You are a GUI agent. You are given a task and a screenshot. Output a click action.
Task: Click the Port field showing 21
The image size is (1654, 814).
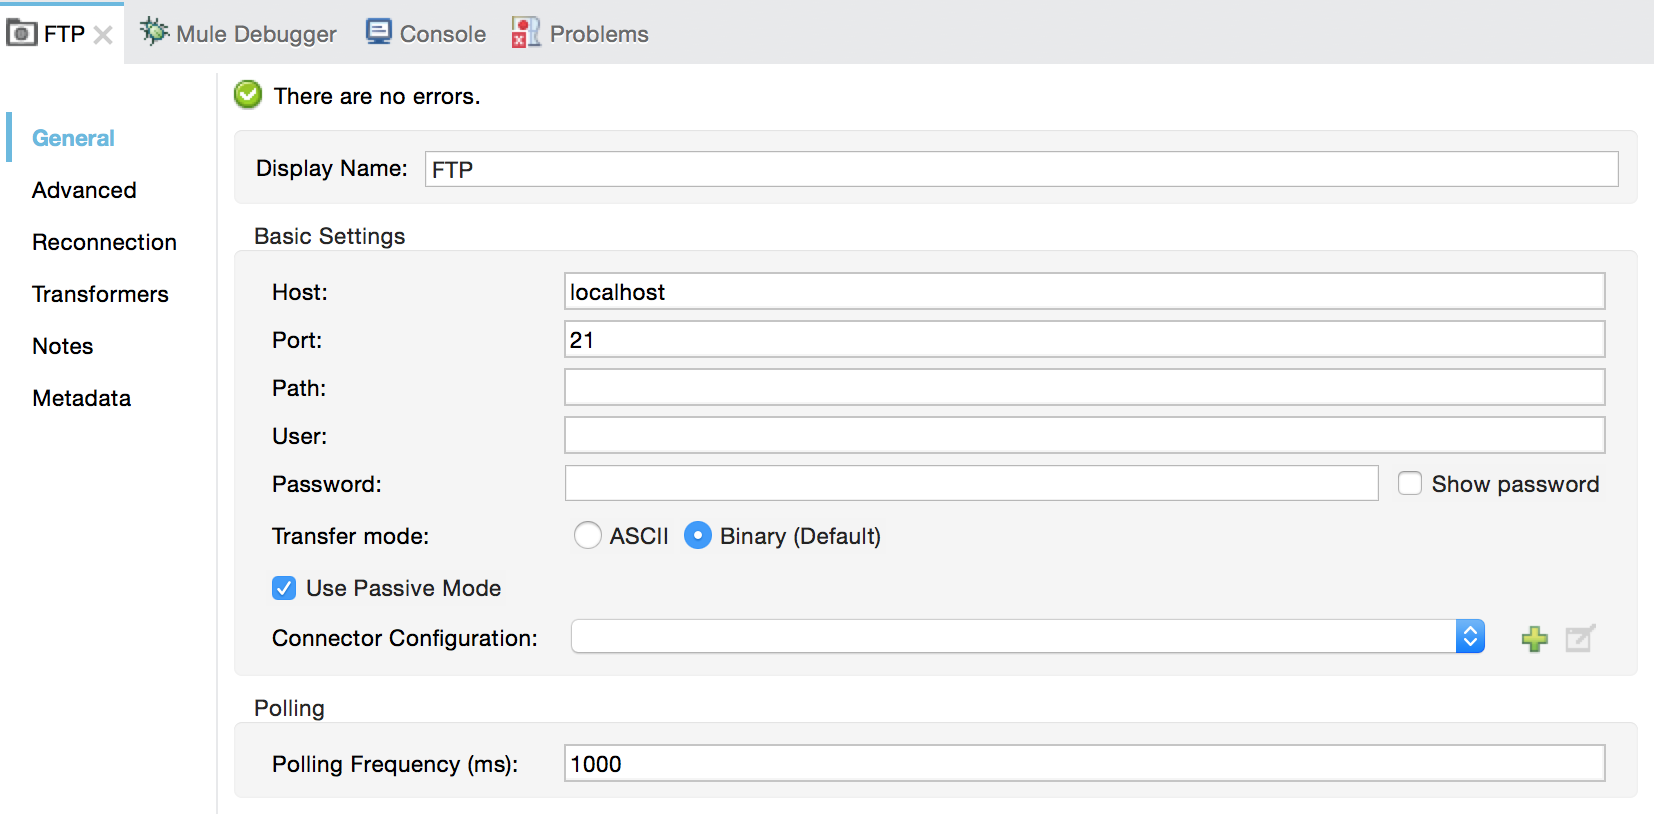1084,339
